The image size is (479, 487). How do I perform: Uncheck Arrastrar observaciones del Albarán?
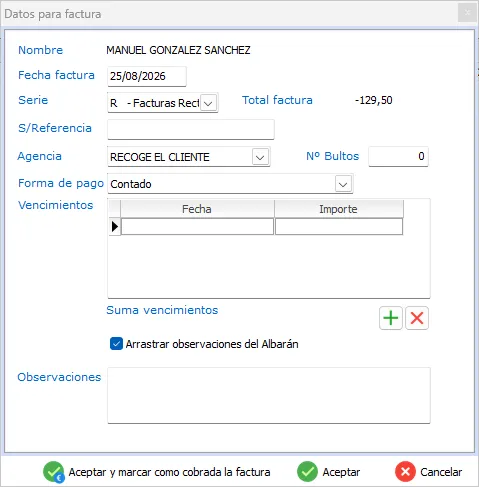[x=116, y=344]
